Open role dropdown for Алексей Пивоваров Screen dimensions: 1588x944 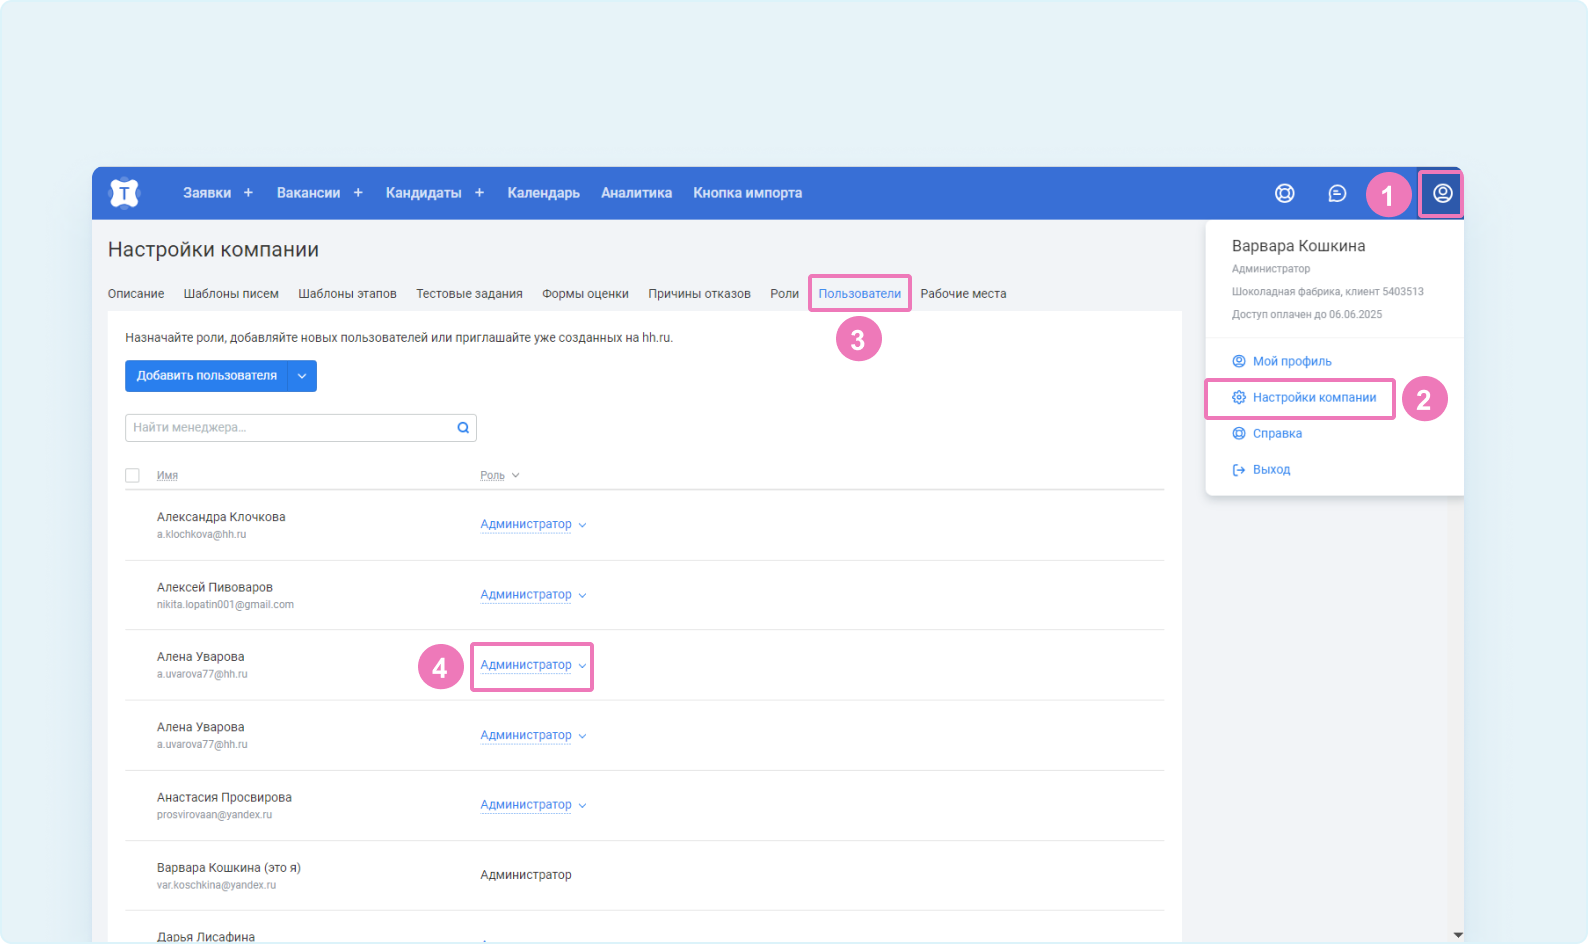coord(533,594)
